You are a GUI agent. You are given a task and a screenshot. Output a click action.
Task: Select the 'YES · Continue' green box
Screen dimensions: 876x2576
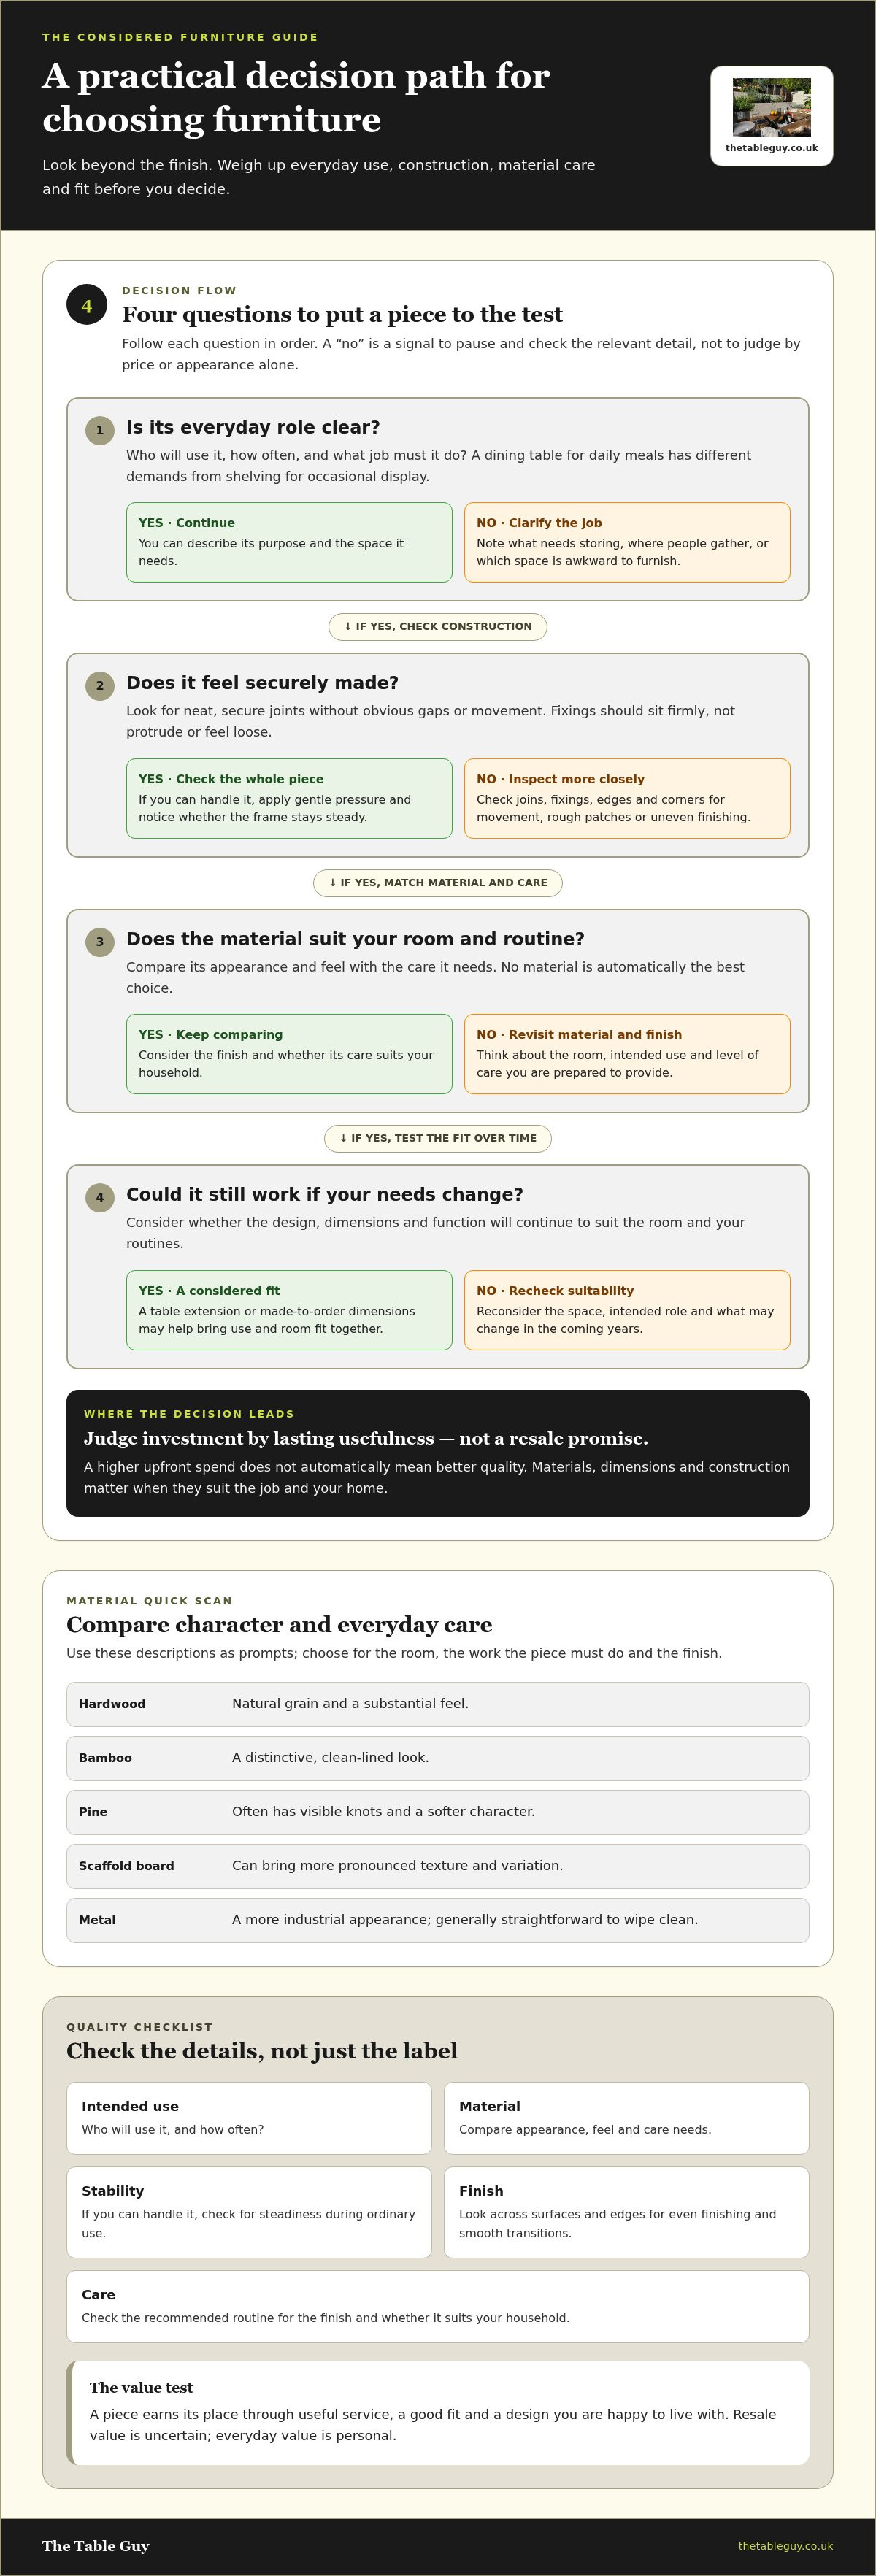(x=289, y=542)
